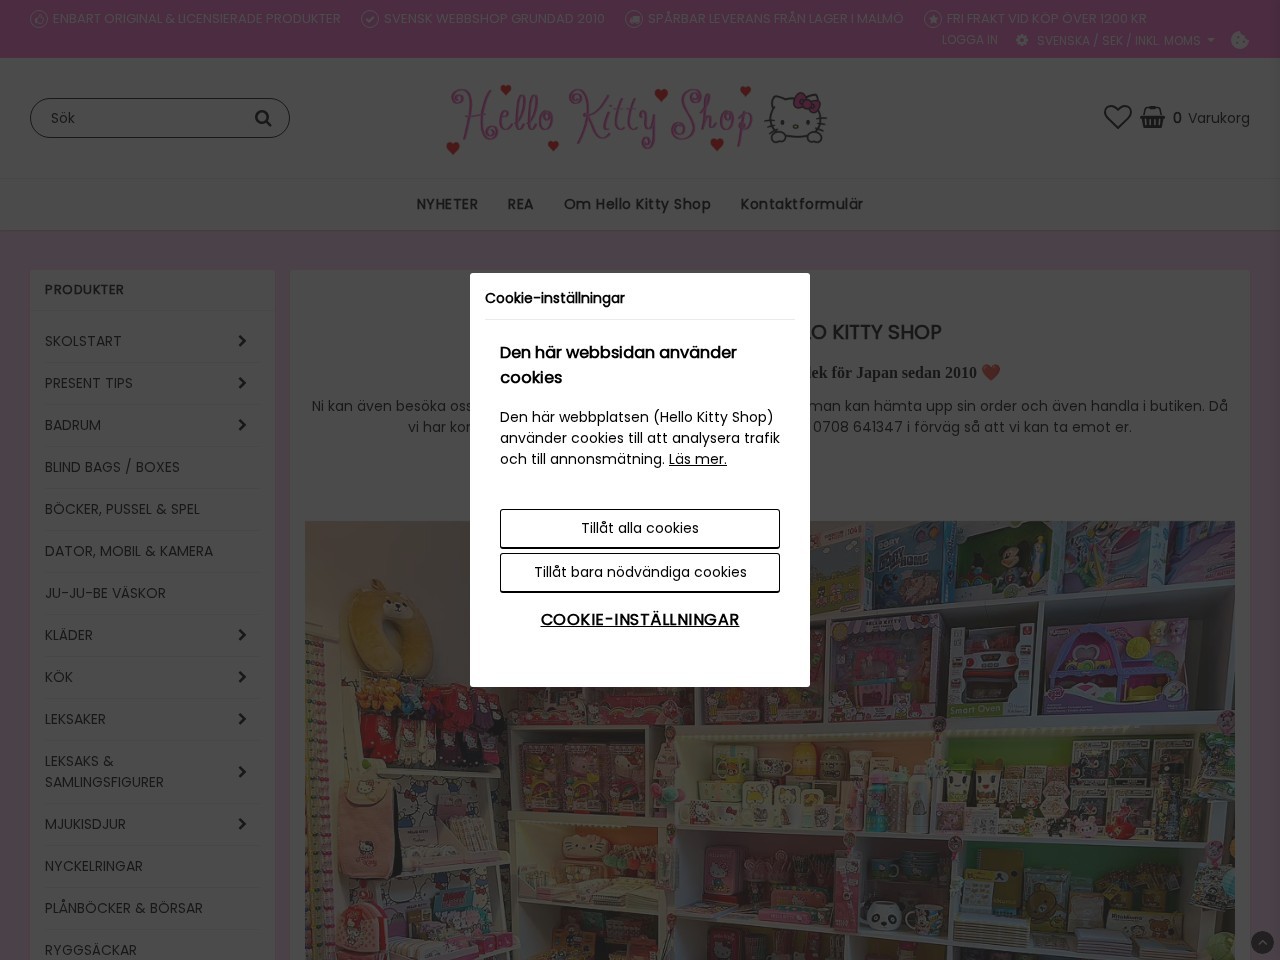Image resolution: width=1280 pixels, height=960 pixels.
Task: Click the gear icon next to SVENSKA/SEK
Action: click(1021, 40)
